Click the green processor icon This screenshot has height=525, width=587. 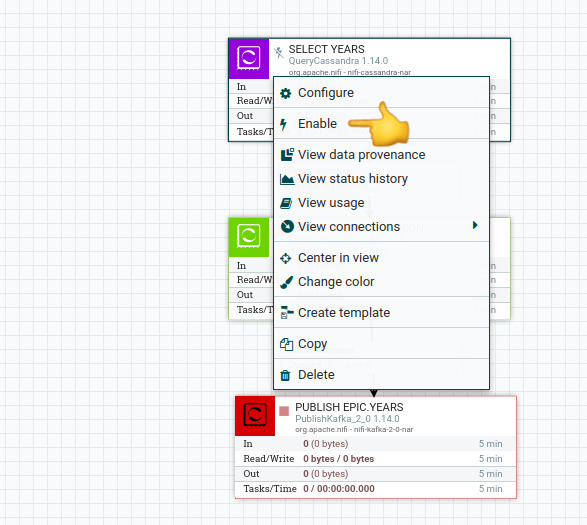(249, 237)
